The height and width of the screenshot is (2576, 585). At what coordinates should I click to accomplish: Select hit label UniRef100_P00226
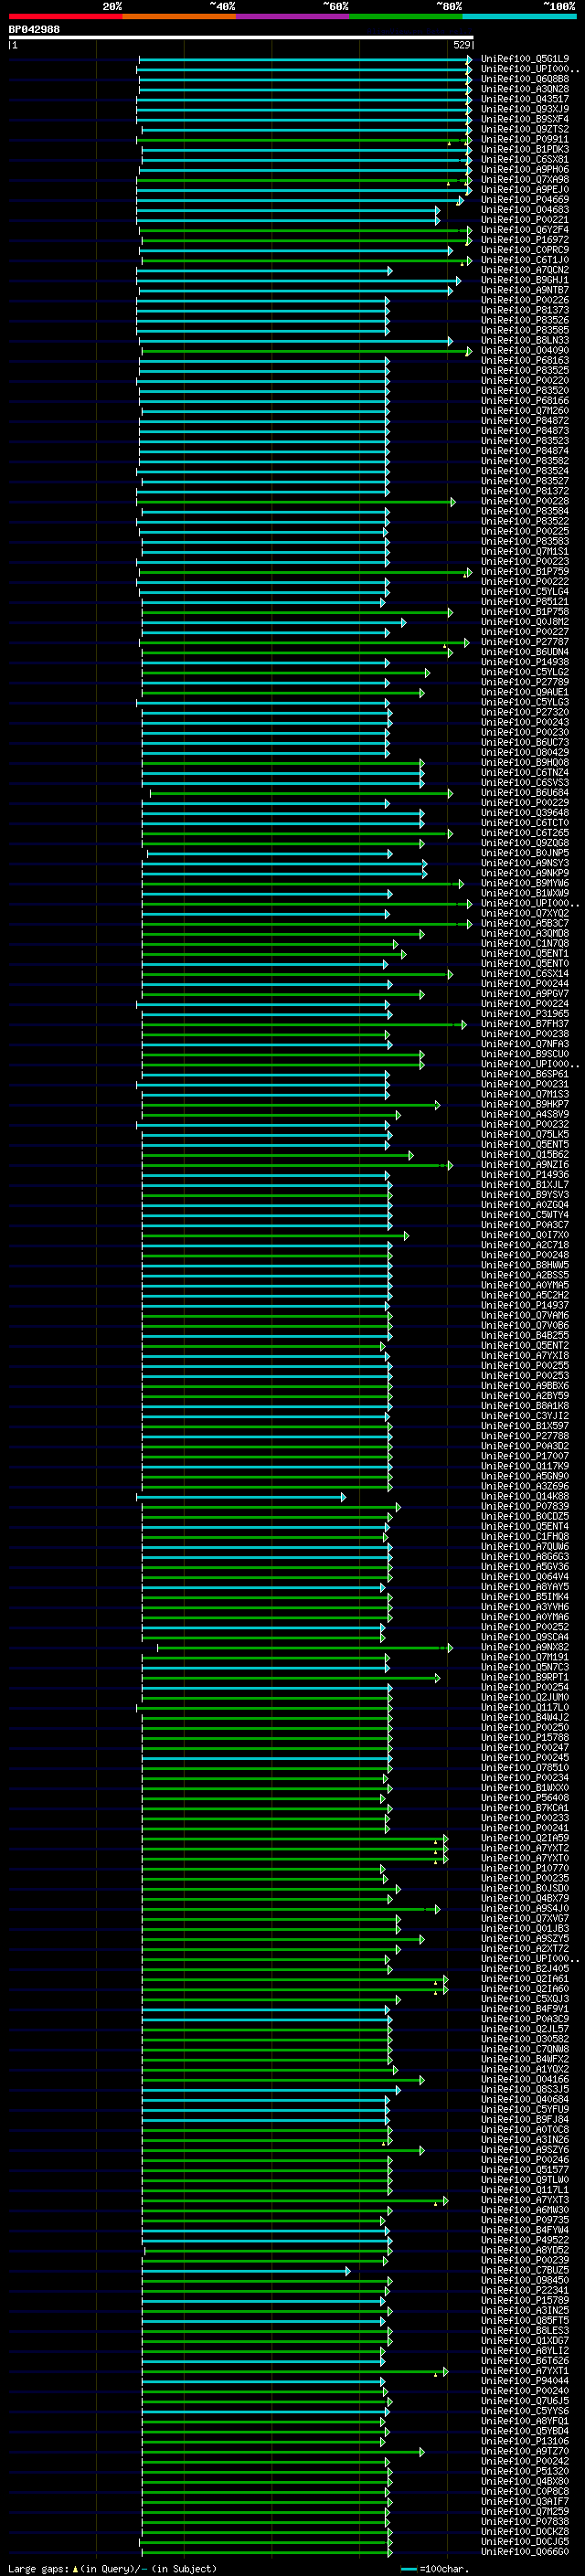point(525,300)
